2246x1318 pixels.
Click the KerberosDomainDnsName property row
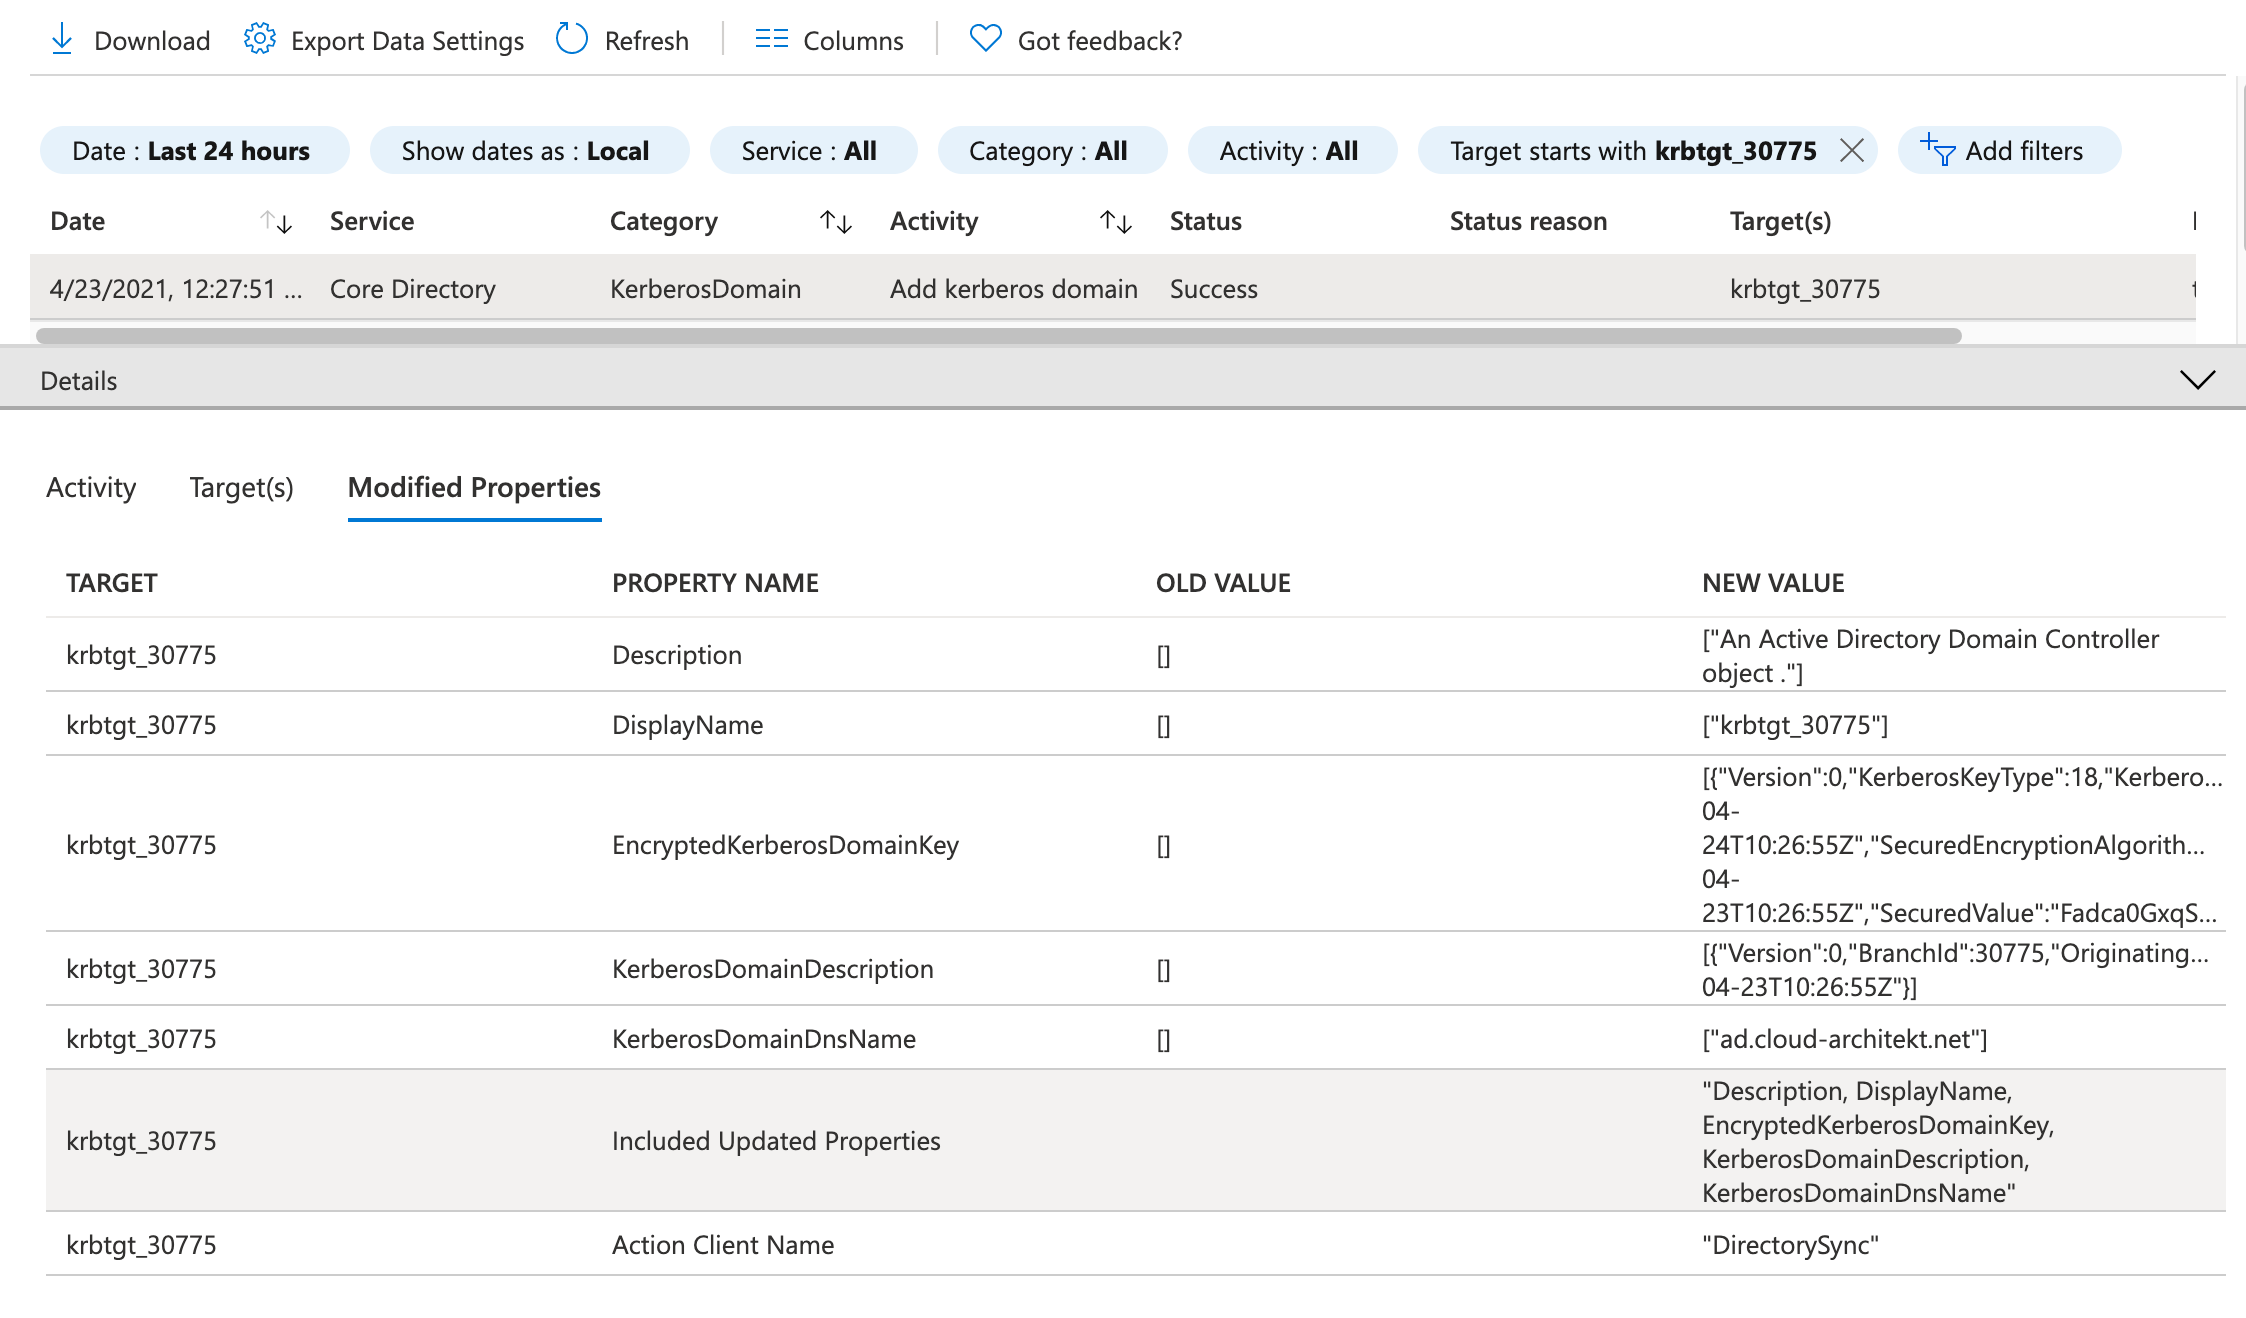pyautogui.click(x=1136, y=1038)
